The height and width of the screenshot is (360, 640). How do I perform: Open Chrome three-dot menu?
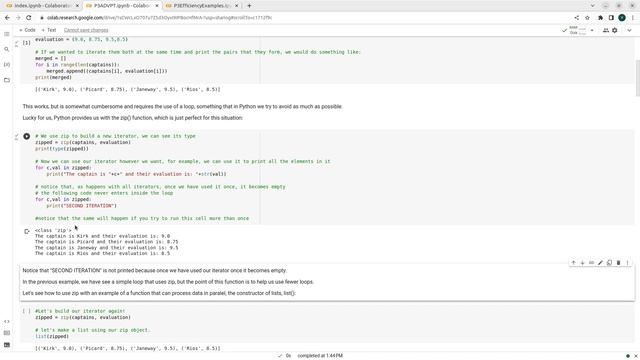(x=633, y=18)
